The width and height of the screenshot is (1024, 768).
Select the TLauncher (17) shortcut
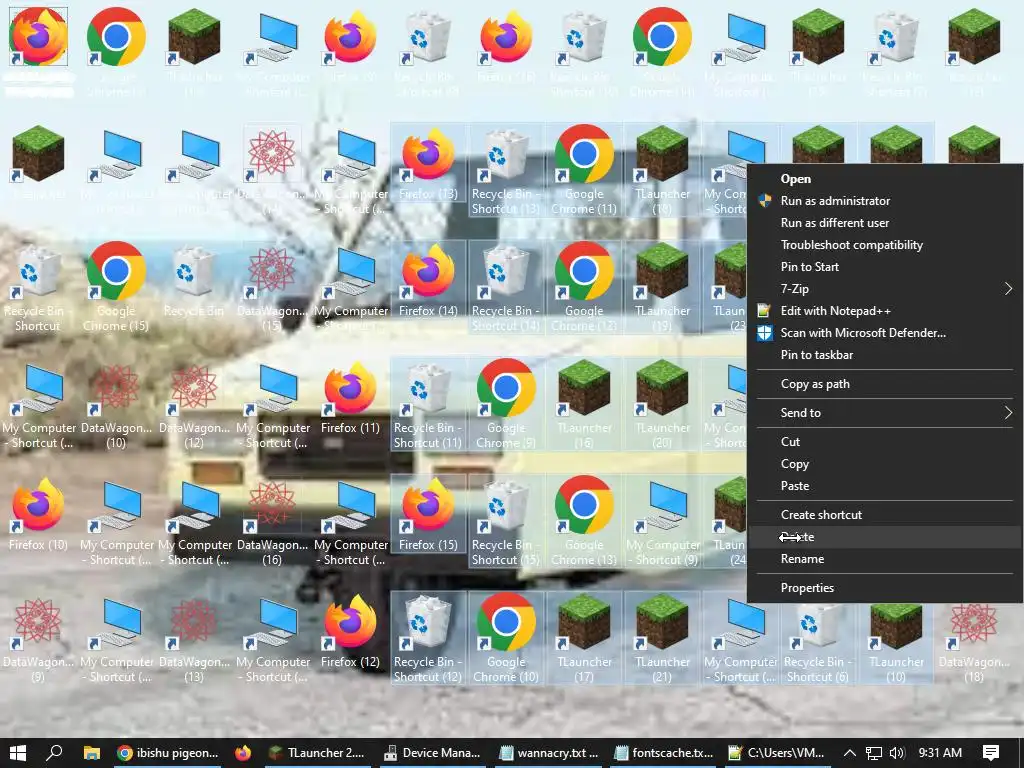click(584, 636)
